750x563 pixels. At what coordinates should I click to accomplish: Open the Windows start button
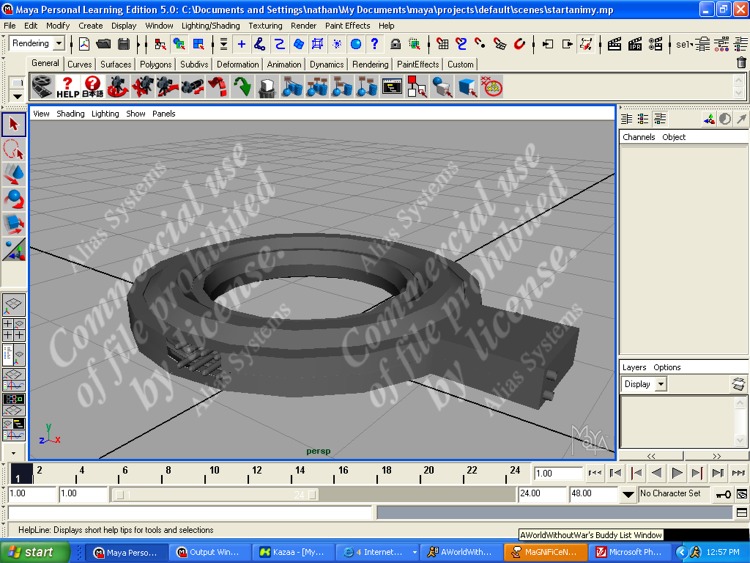pyautogui.click(x=29, y=552)
